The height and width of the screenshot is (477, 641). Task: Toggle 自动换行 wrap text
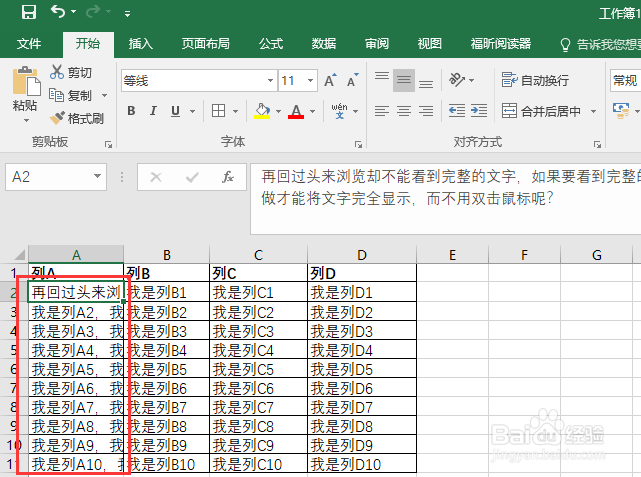pos(536,80)
